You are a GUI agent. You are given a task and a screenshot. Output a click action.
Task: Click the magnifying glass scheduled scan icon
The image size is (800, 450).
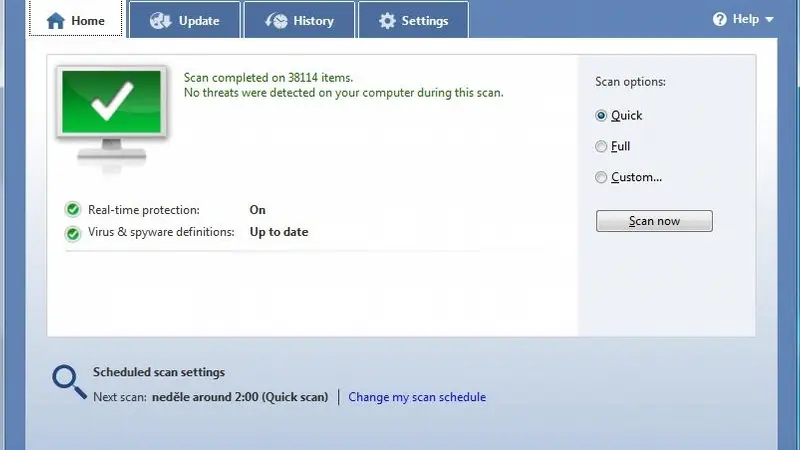69,382
